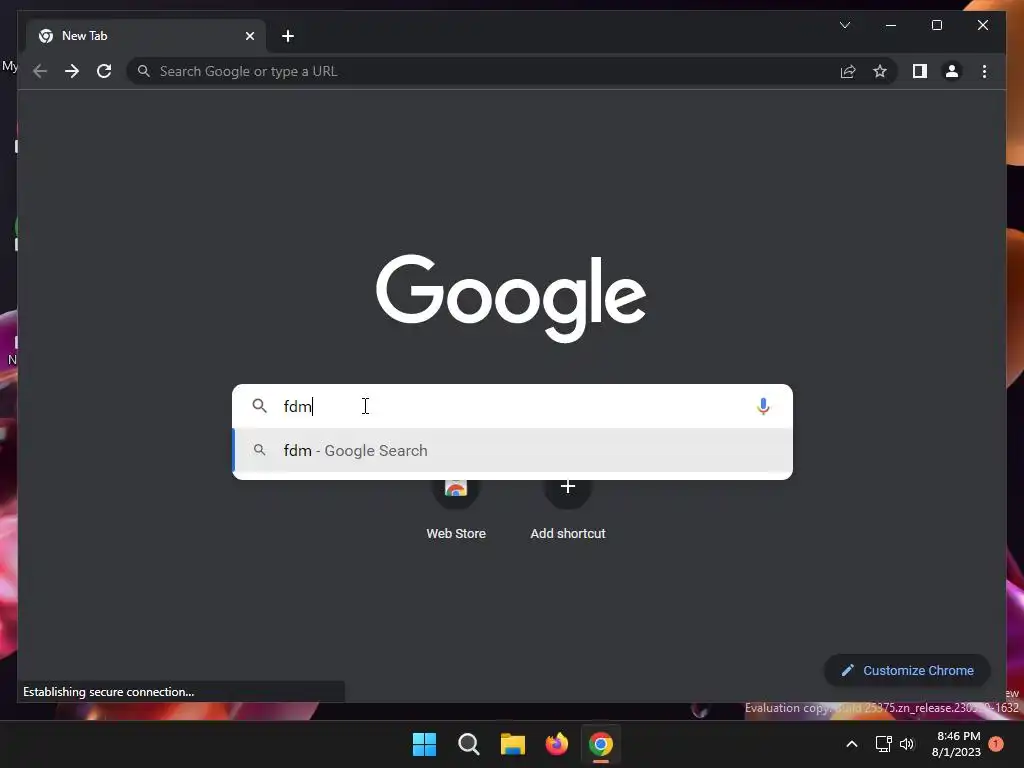The height and width of the screenshot is (768, 1024).
Task: Select the New Tab tab
Action: [x=145, y=36]
